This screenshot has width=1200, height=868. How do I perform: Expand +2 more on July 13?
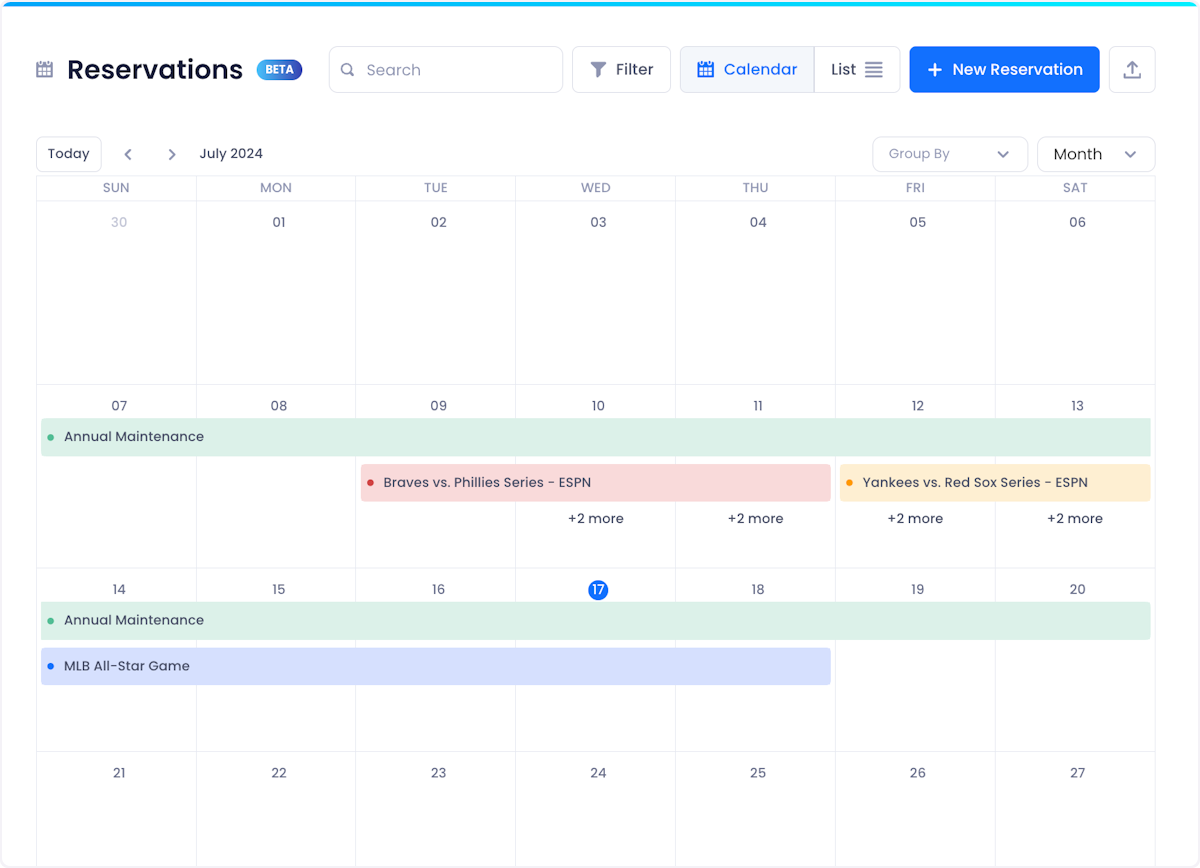coord(1075,519)
